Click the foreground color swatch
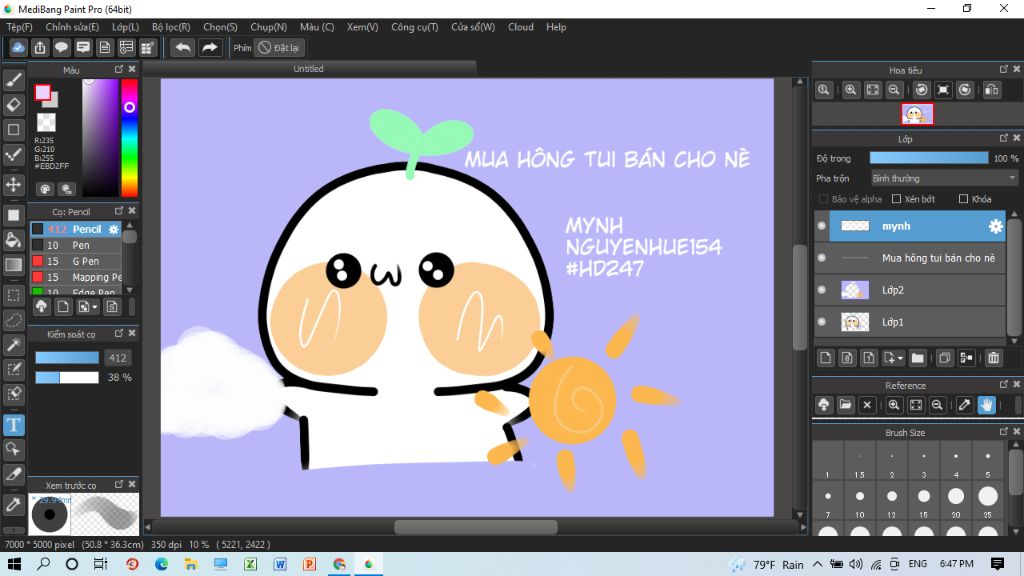The height and width of the screenshot is (576, 1024). coord(42,93)
